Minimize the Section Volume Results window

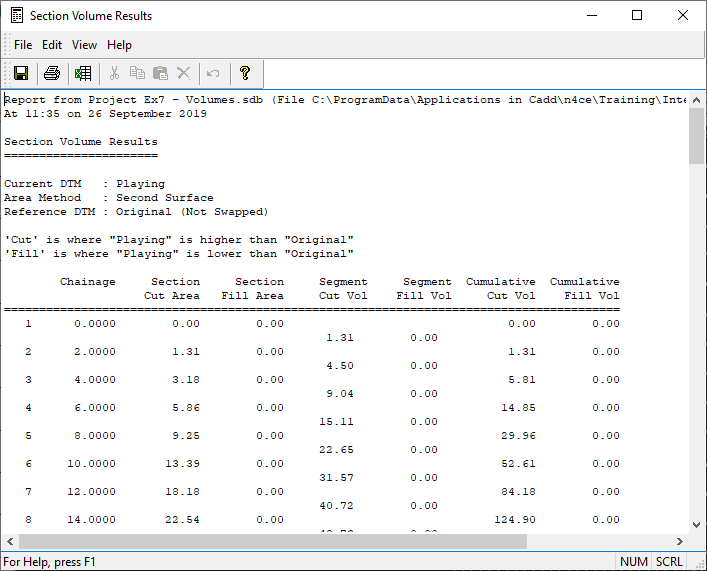point(592,15)
